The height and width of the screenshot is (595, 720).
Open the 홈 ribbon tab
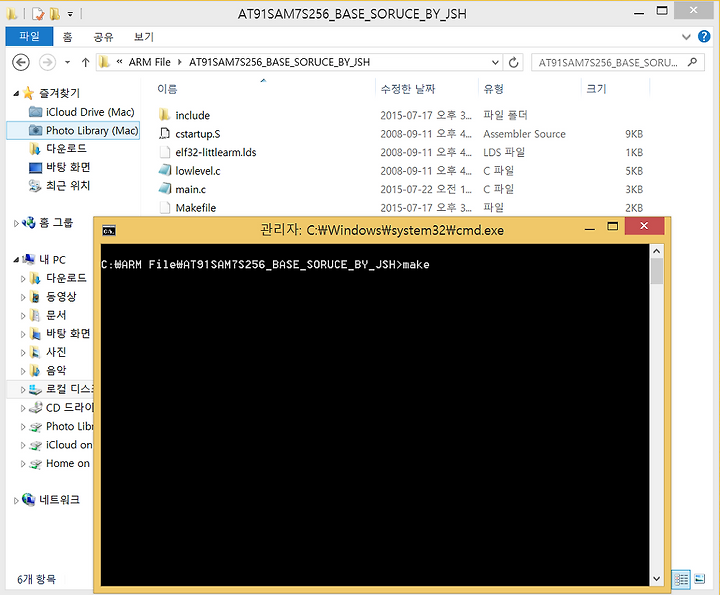pos(68,37)
